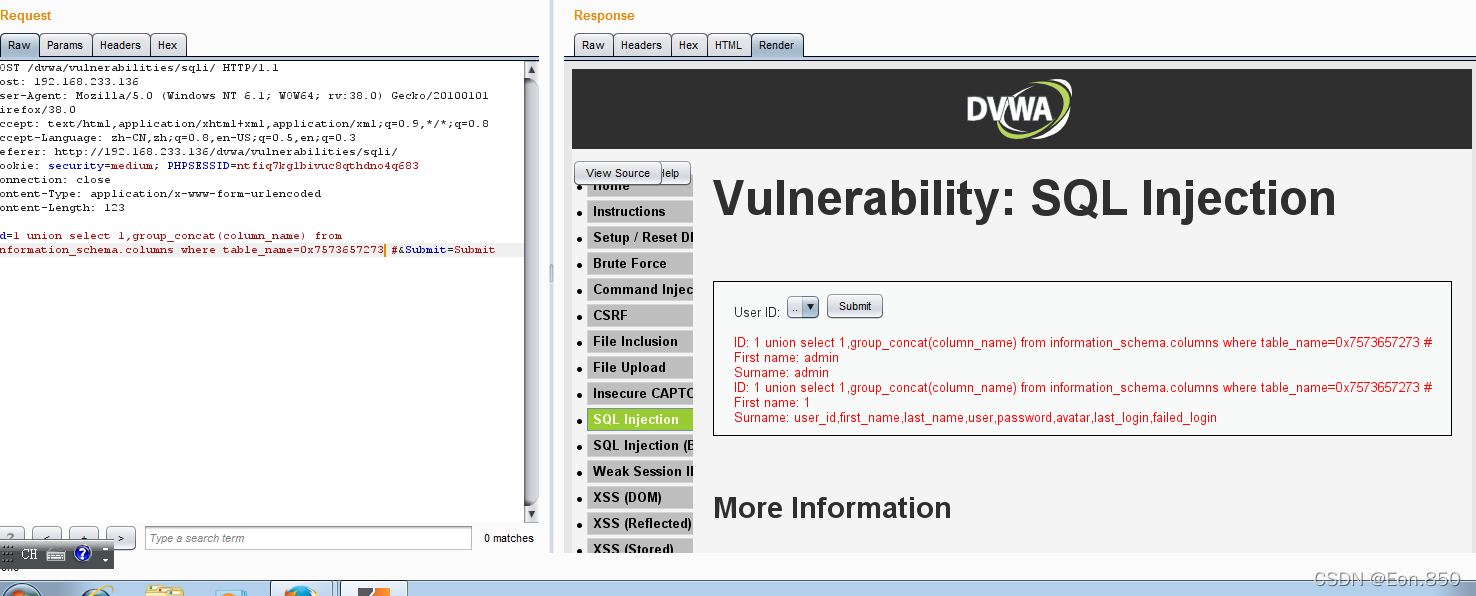The height and width of the screenshot is (596, 1476).
Task: Switch to the Request Raw tab
Action: click(x=19, y=45)
